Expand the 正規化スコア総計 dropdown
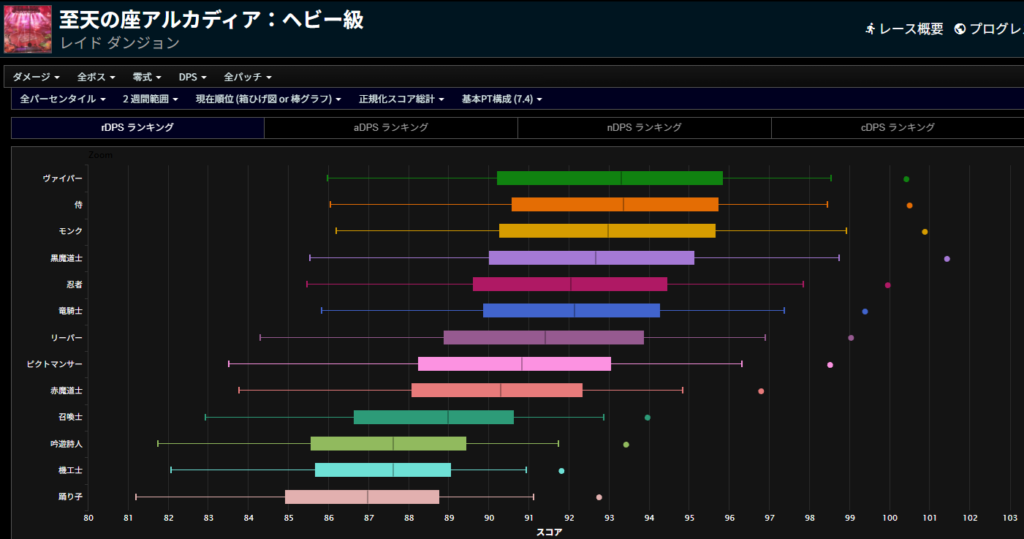Viewport: 1024px width, 539px height. (x=401, y=99)
